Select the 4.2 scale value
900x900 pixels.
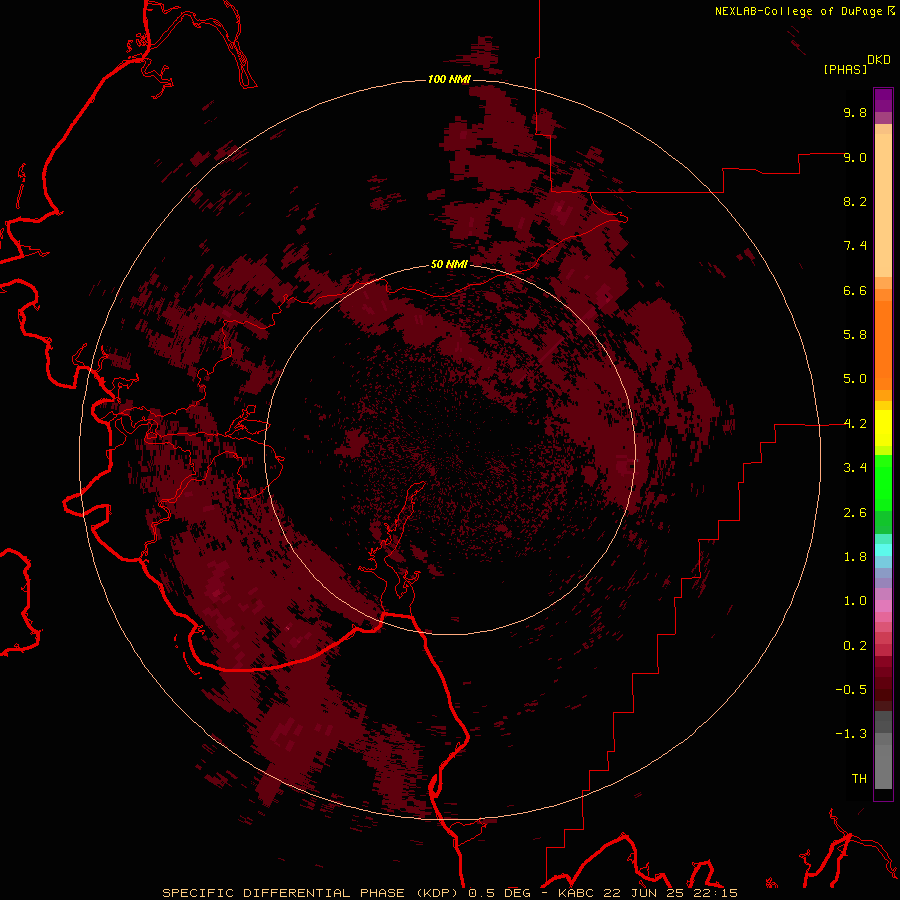coord(855,424)
